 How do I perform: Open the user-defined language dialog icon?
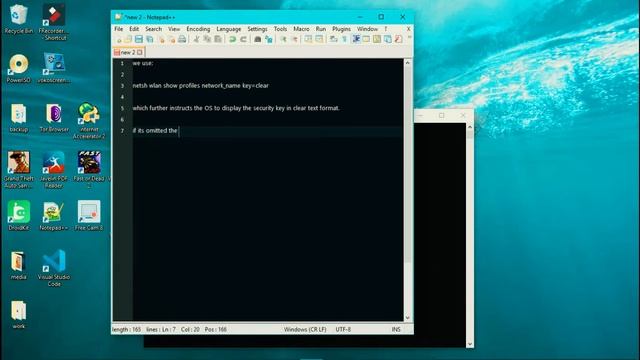pos(367,39)
